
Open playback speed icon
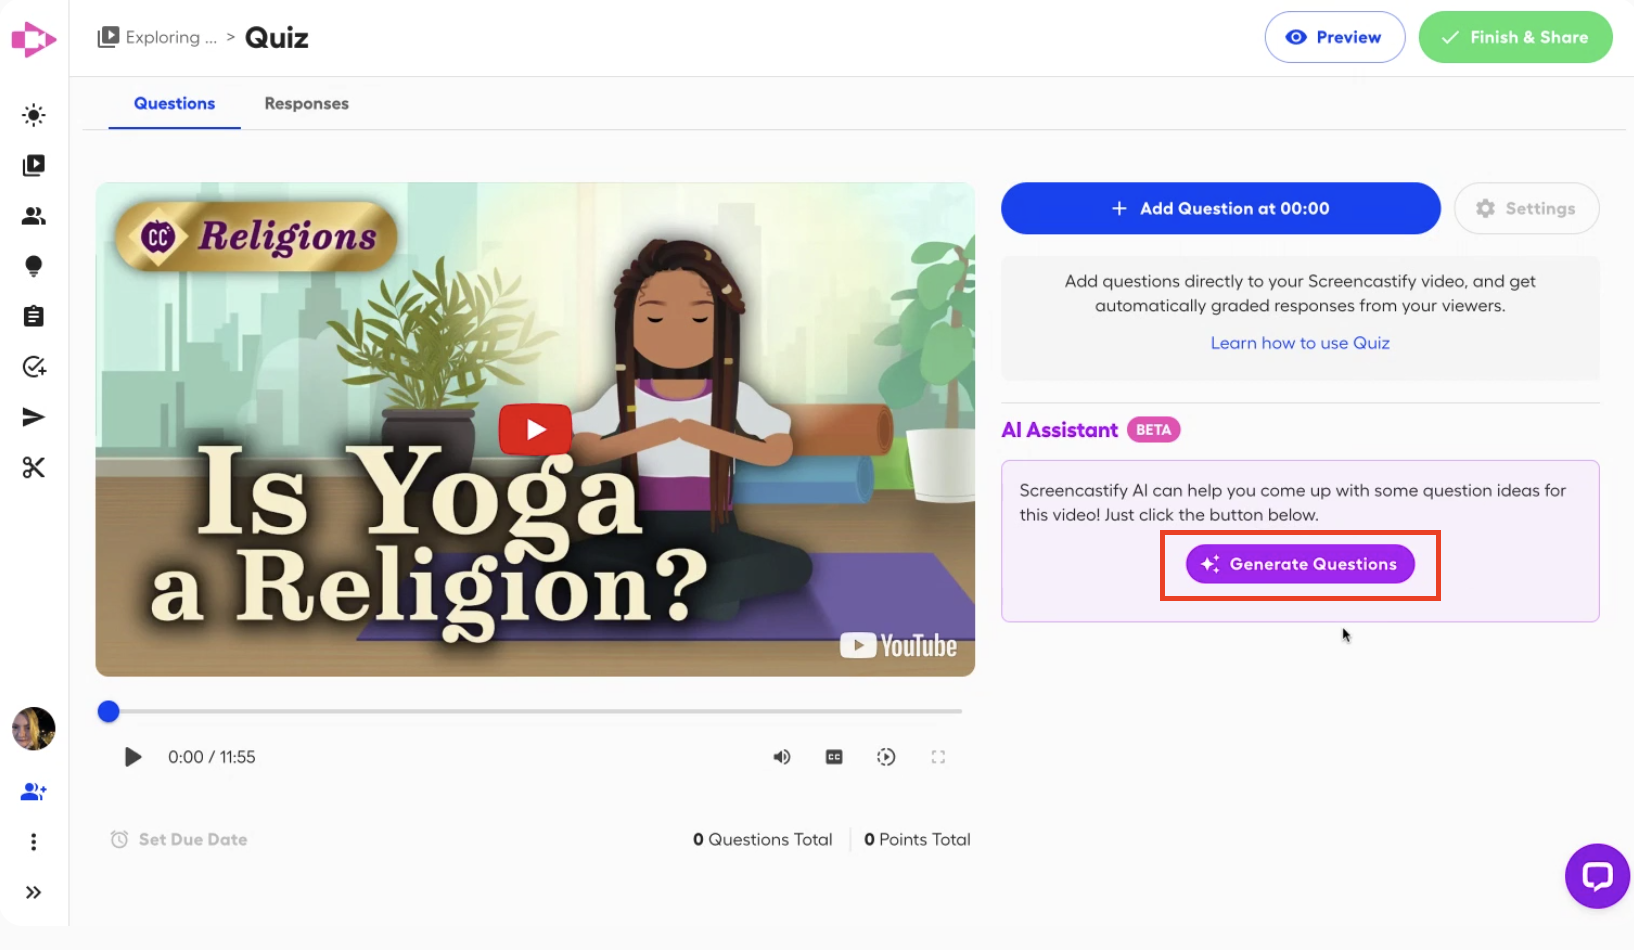(x=886, y=757)
